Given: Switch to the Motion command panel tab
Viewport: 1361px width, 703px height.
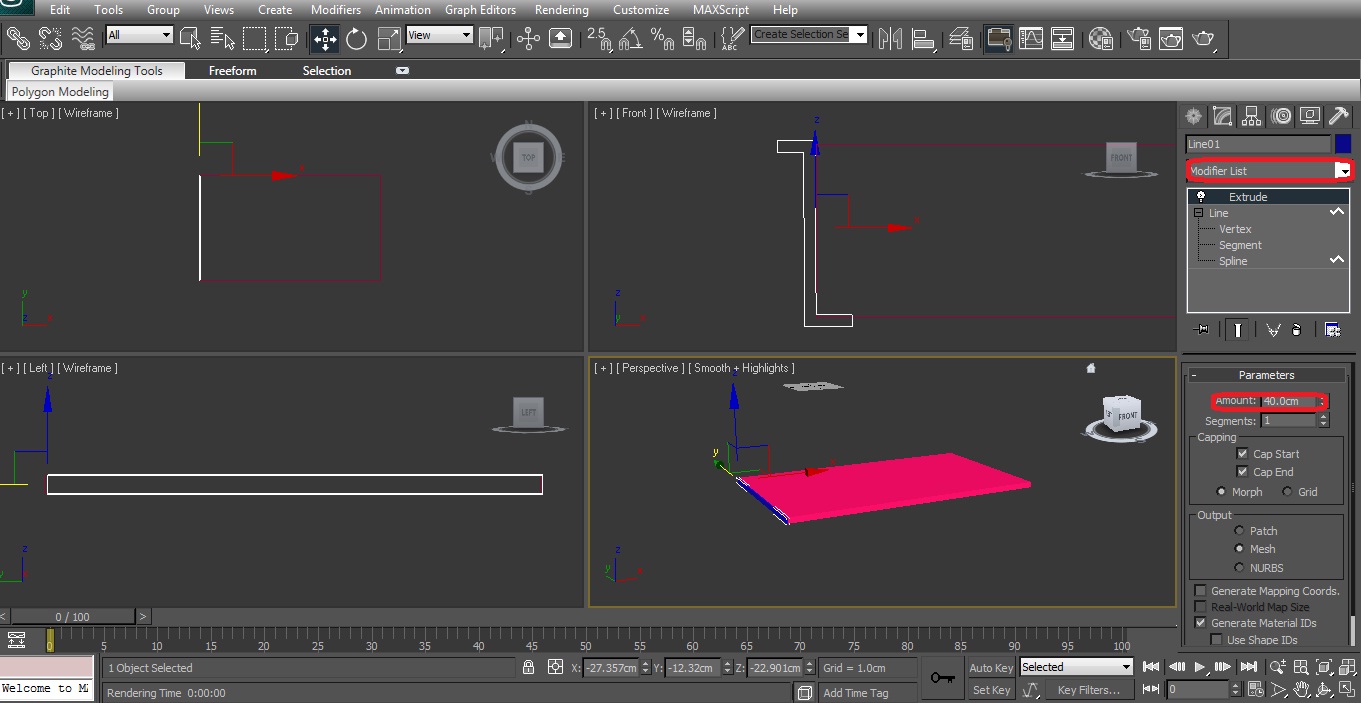Looking at the screenshot, I should 1281,116.
